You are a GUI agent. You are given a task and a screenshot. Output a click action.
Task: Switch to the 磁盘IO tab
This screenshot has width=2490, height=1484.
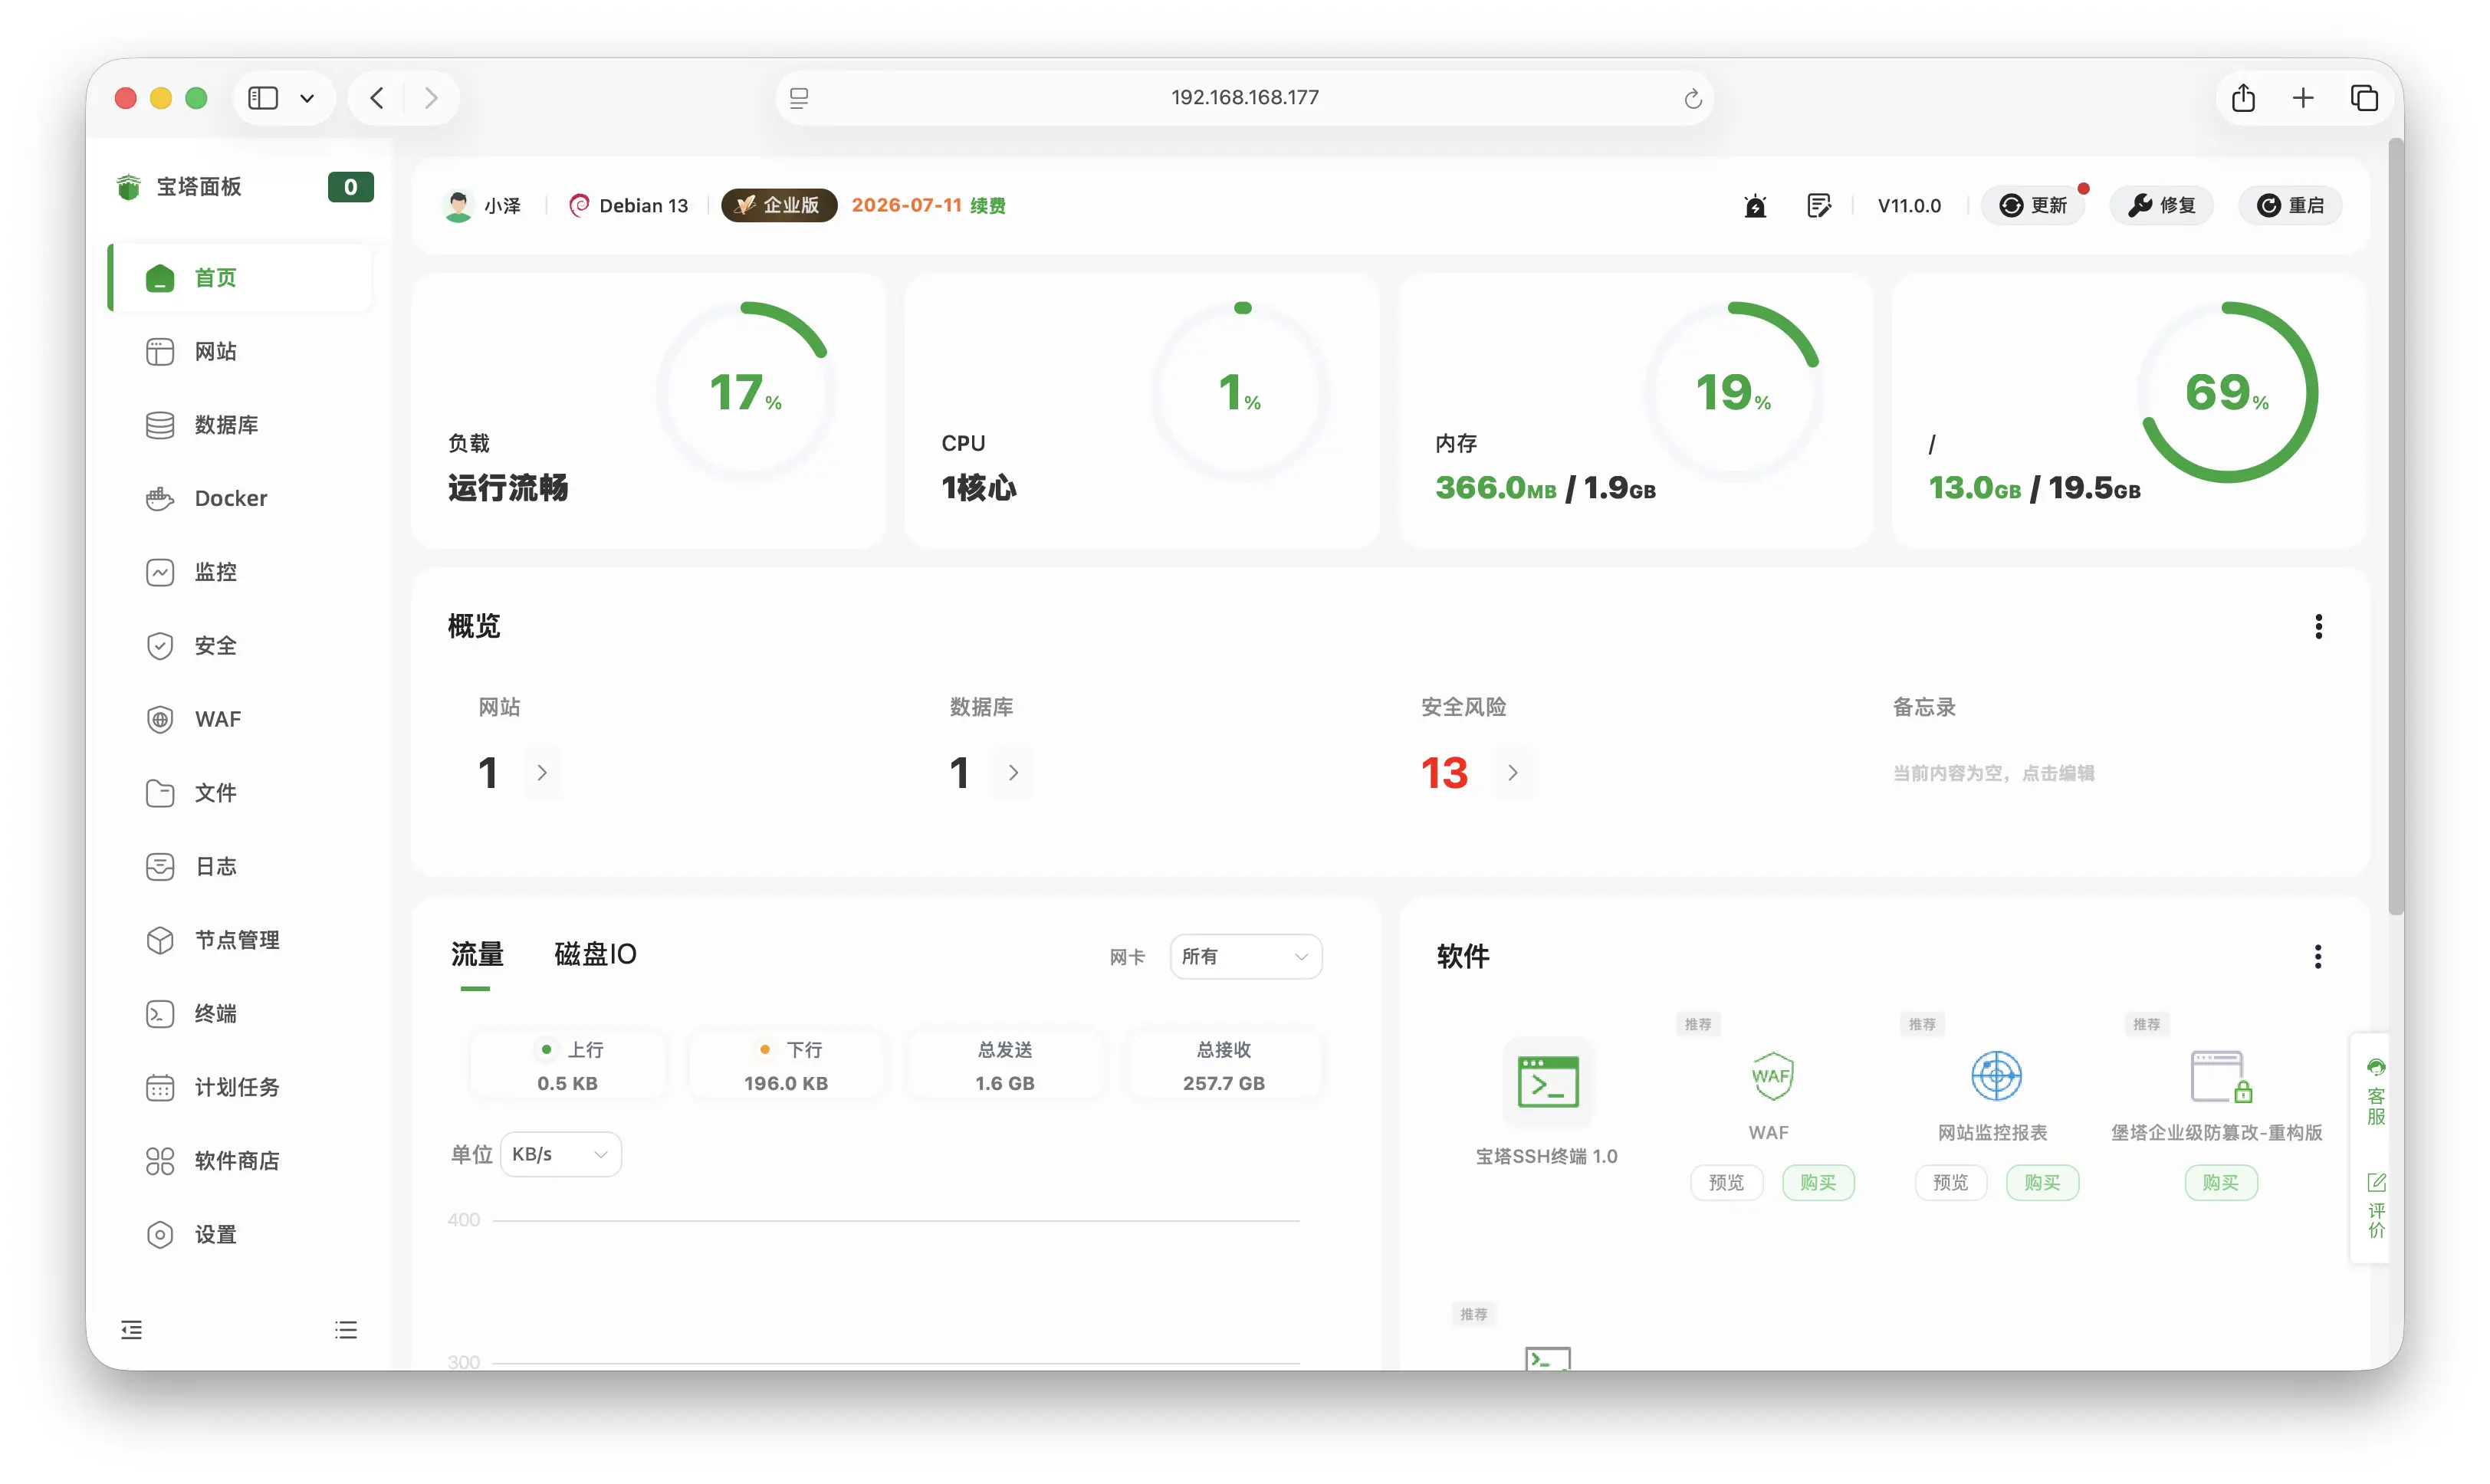coord(594,954)
